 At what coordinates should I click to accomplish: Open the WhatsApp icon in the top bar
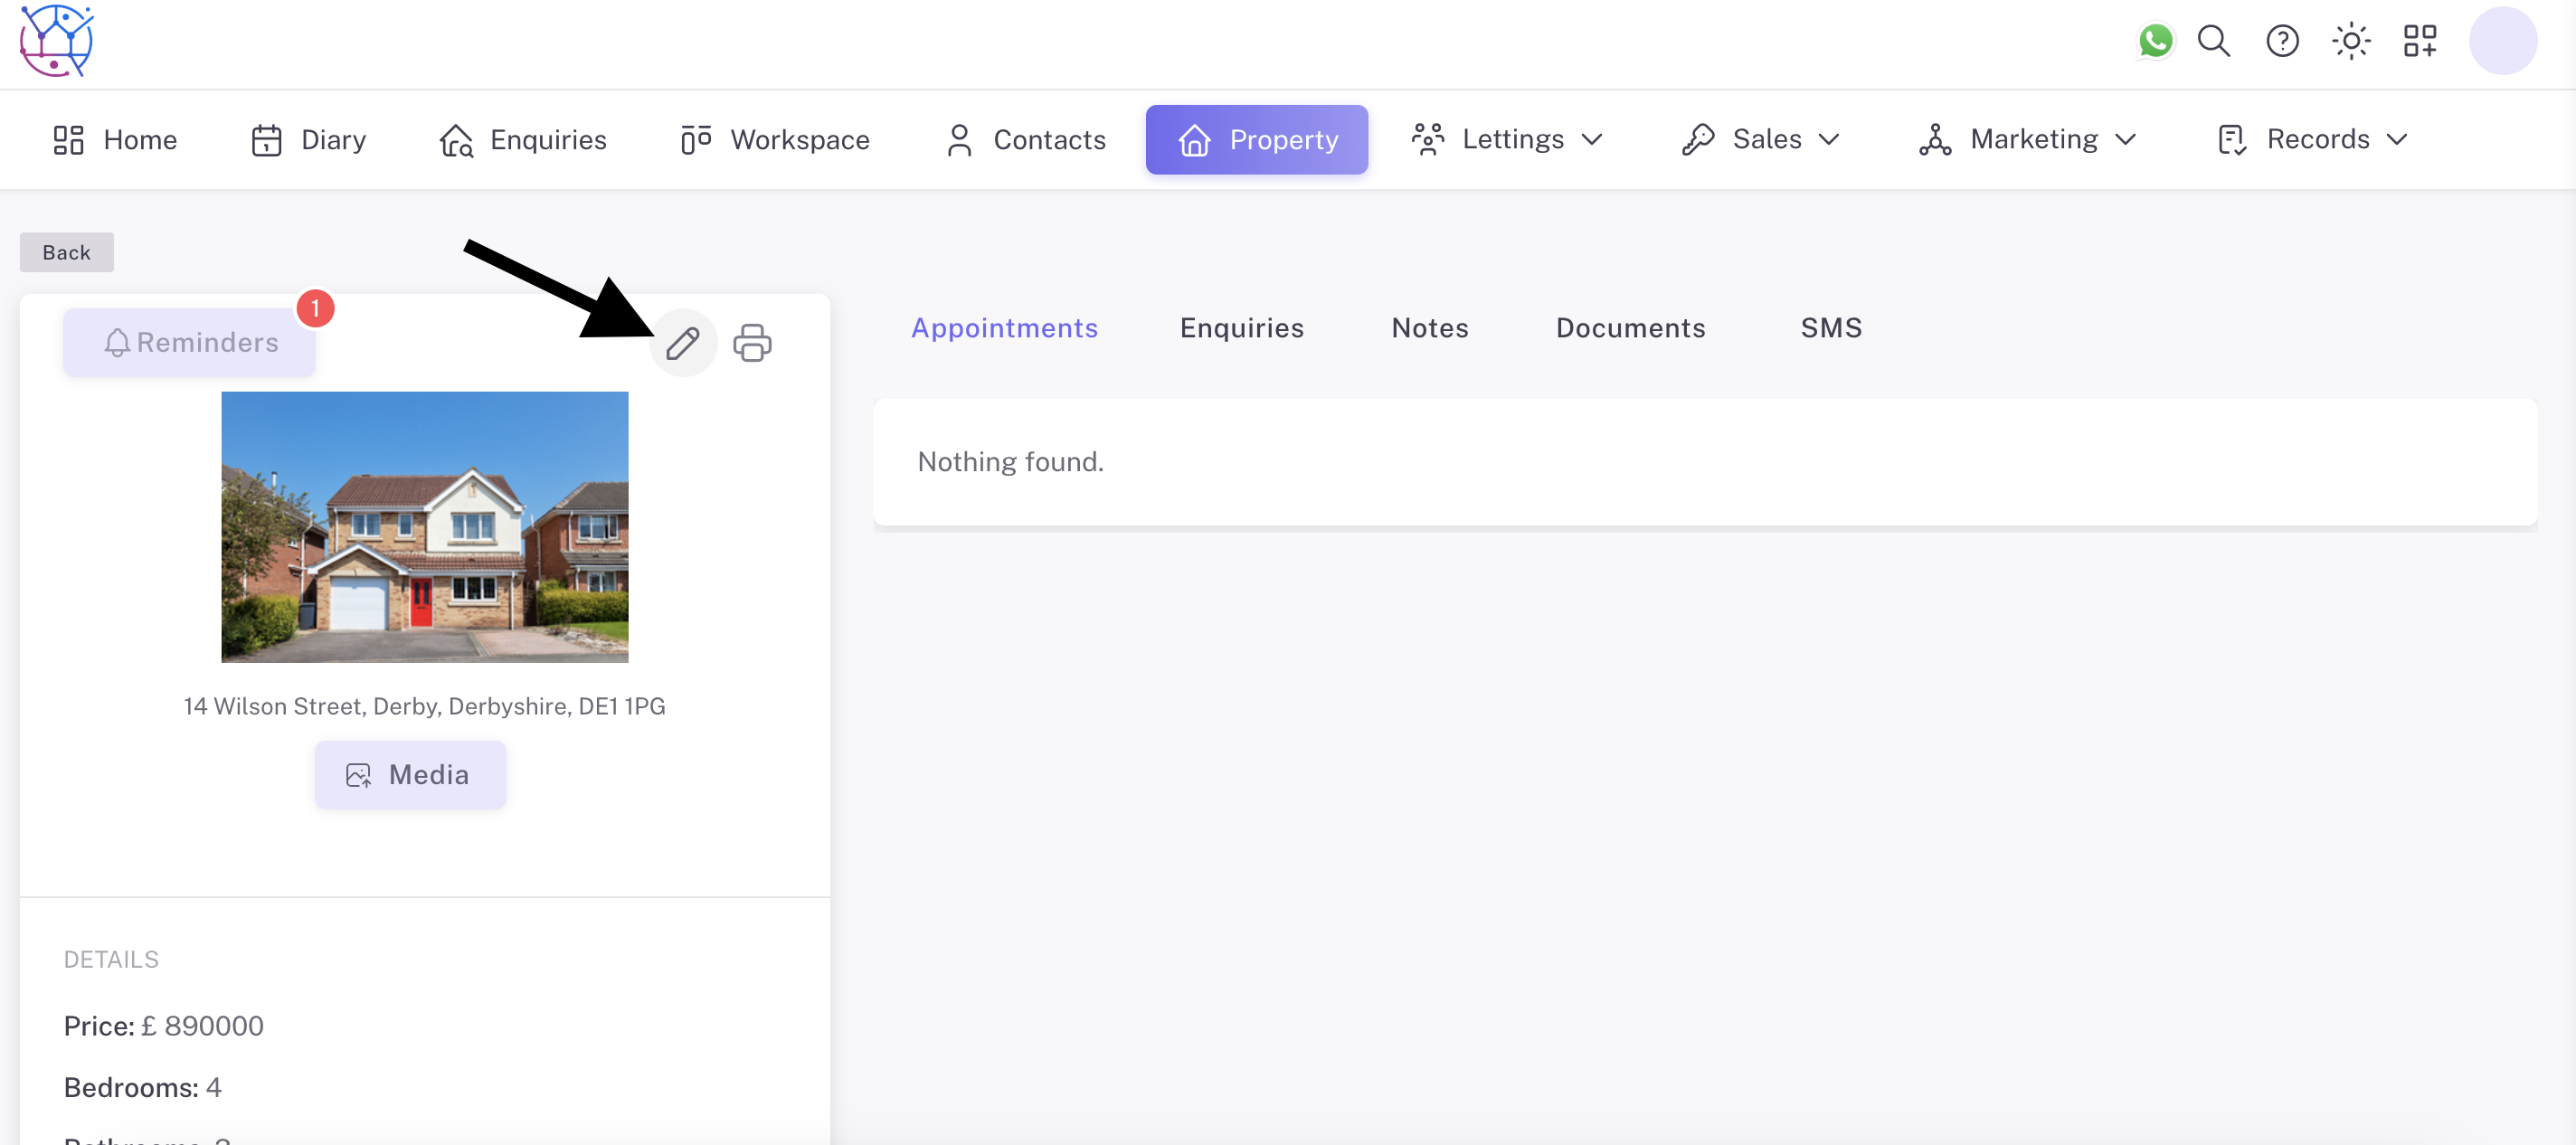pos(2156,41)
